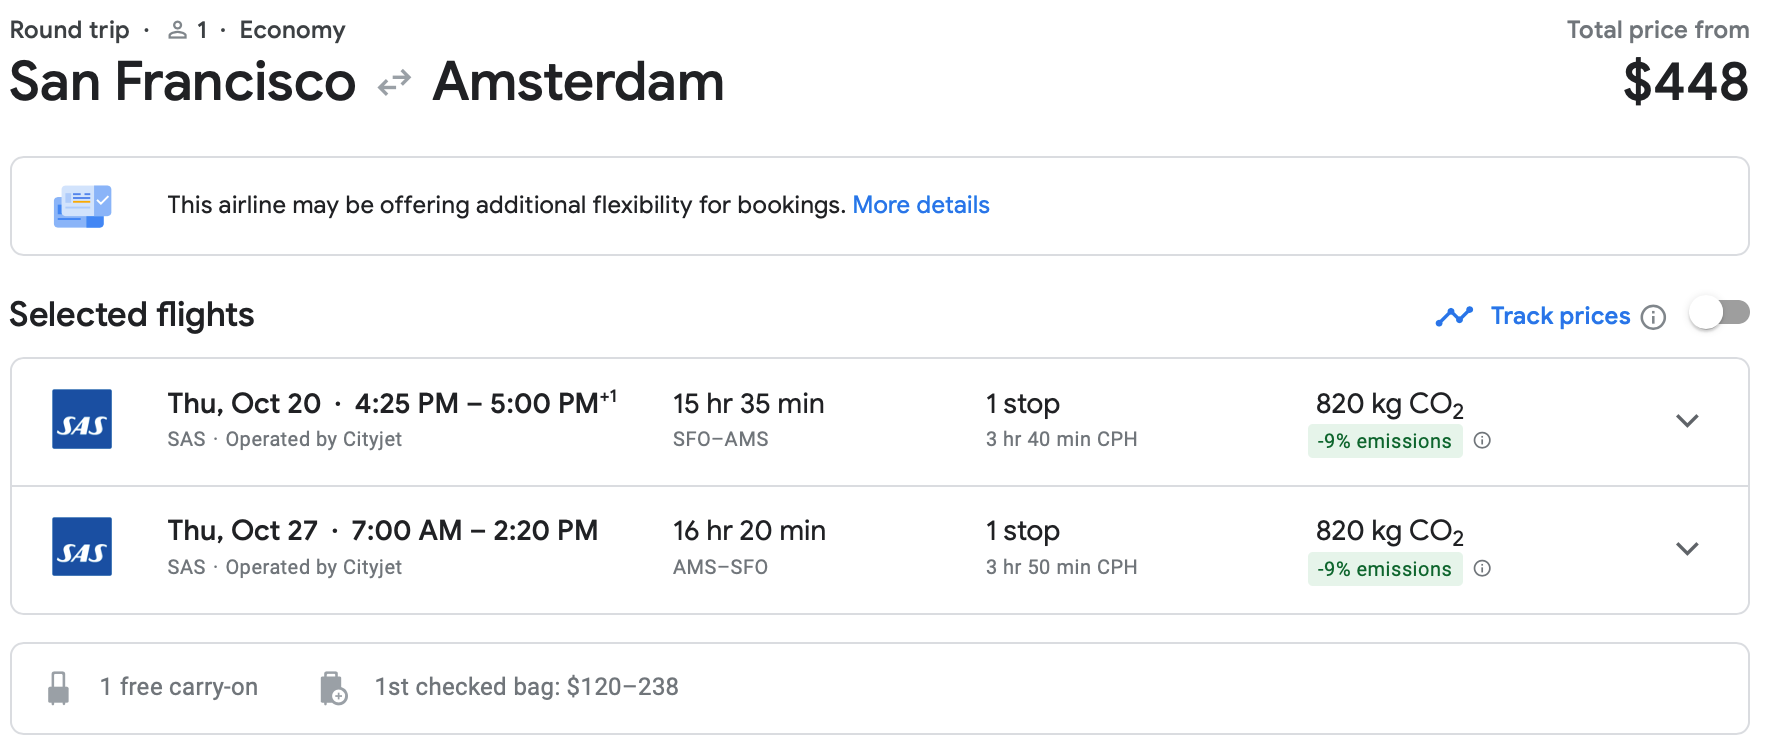Click the -9% emissions badge on the Oct 20 flight
Viewport: 1766px width, 750px height.
[x=1384, y=441]
